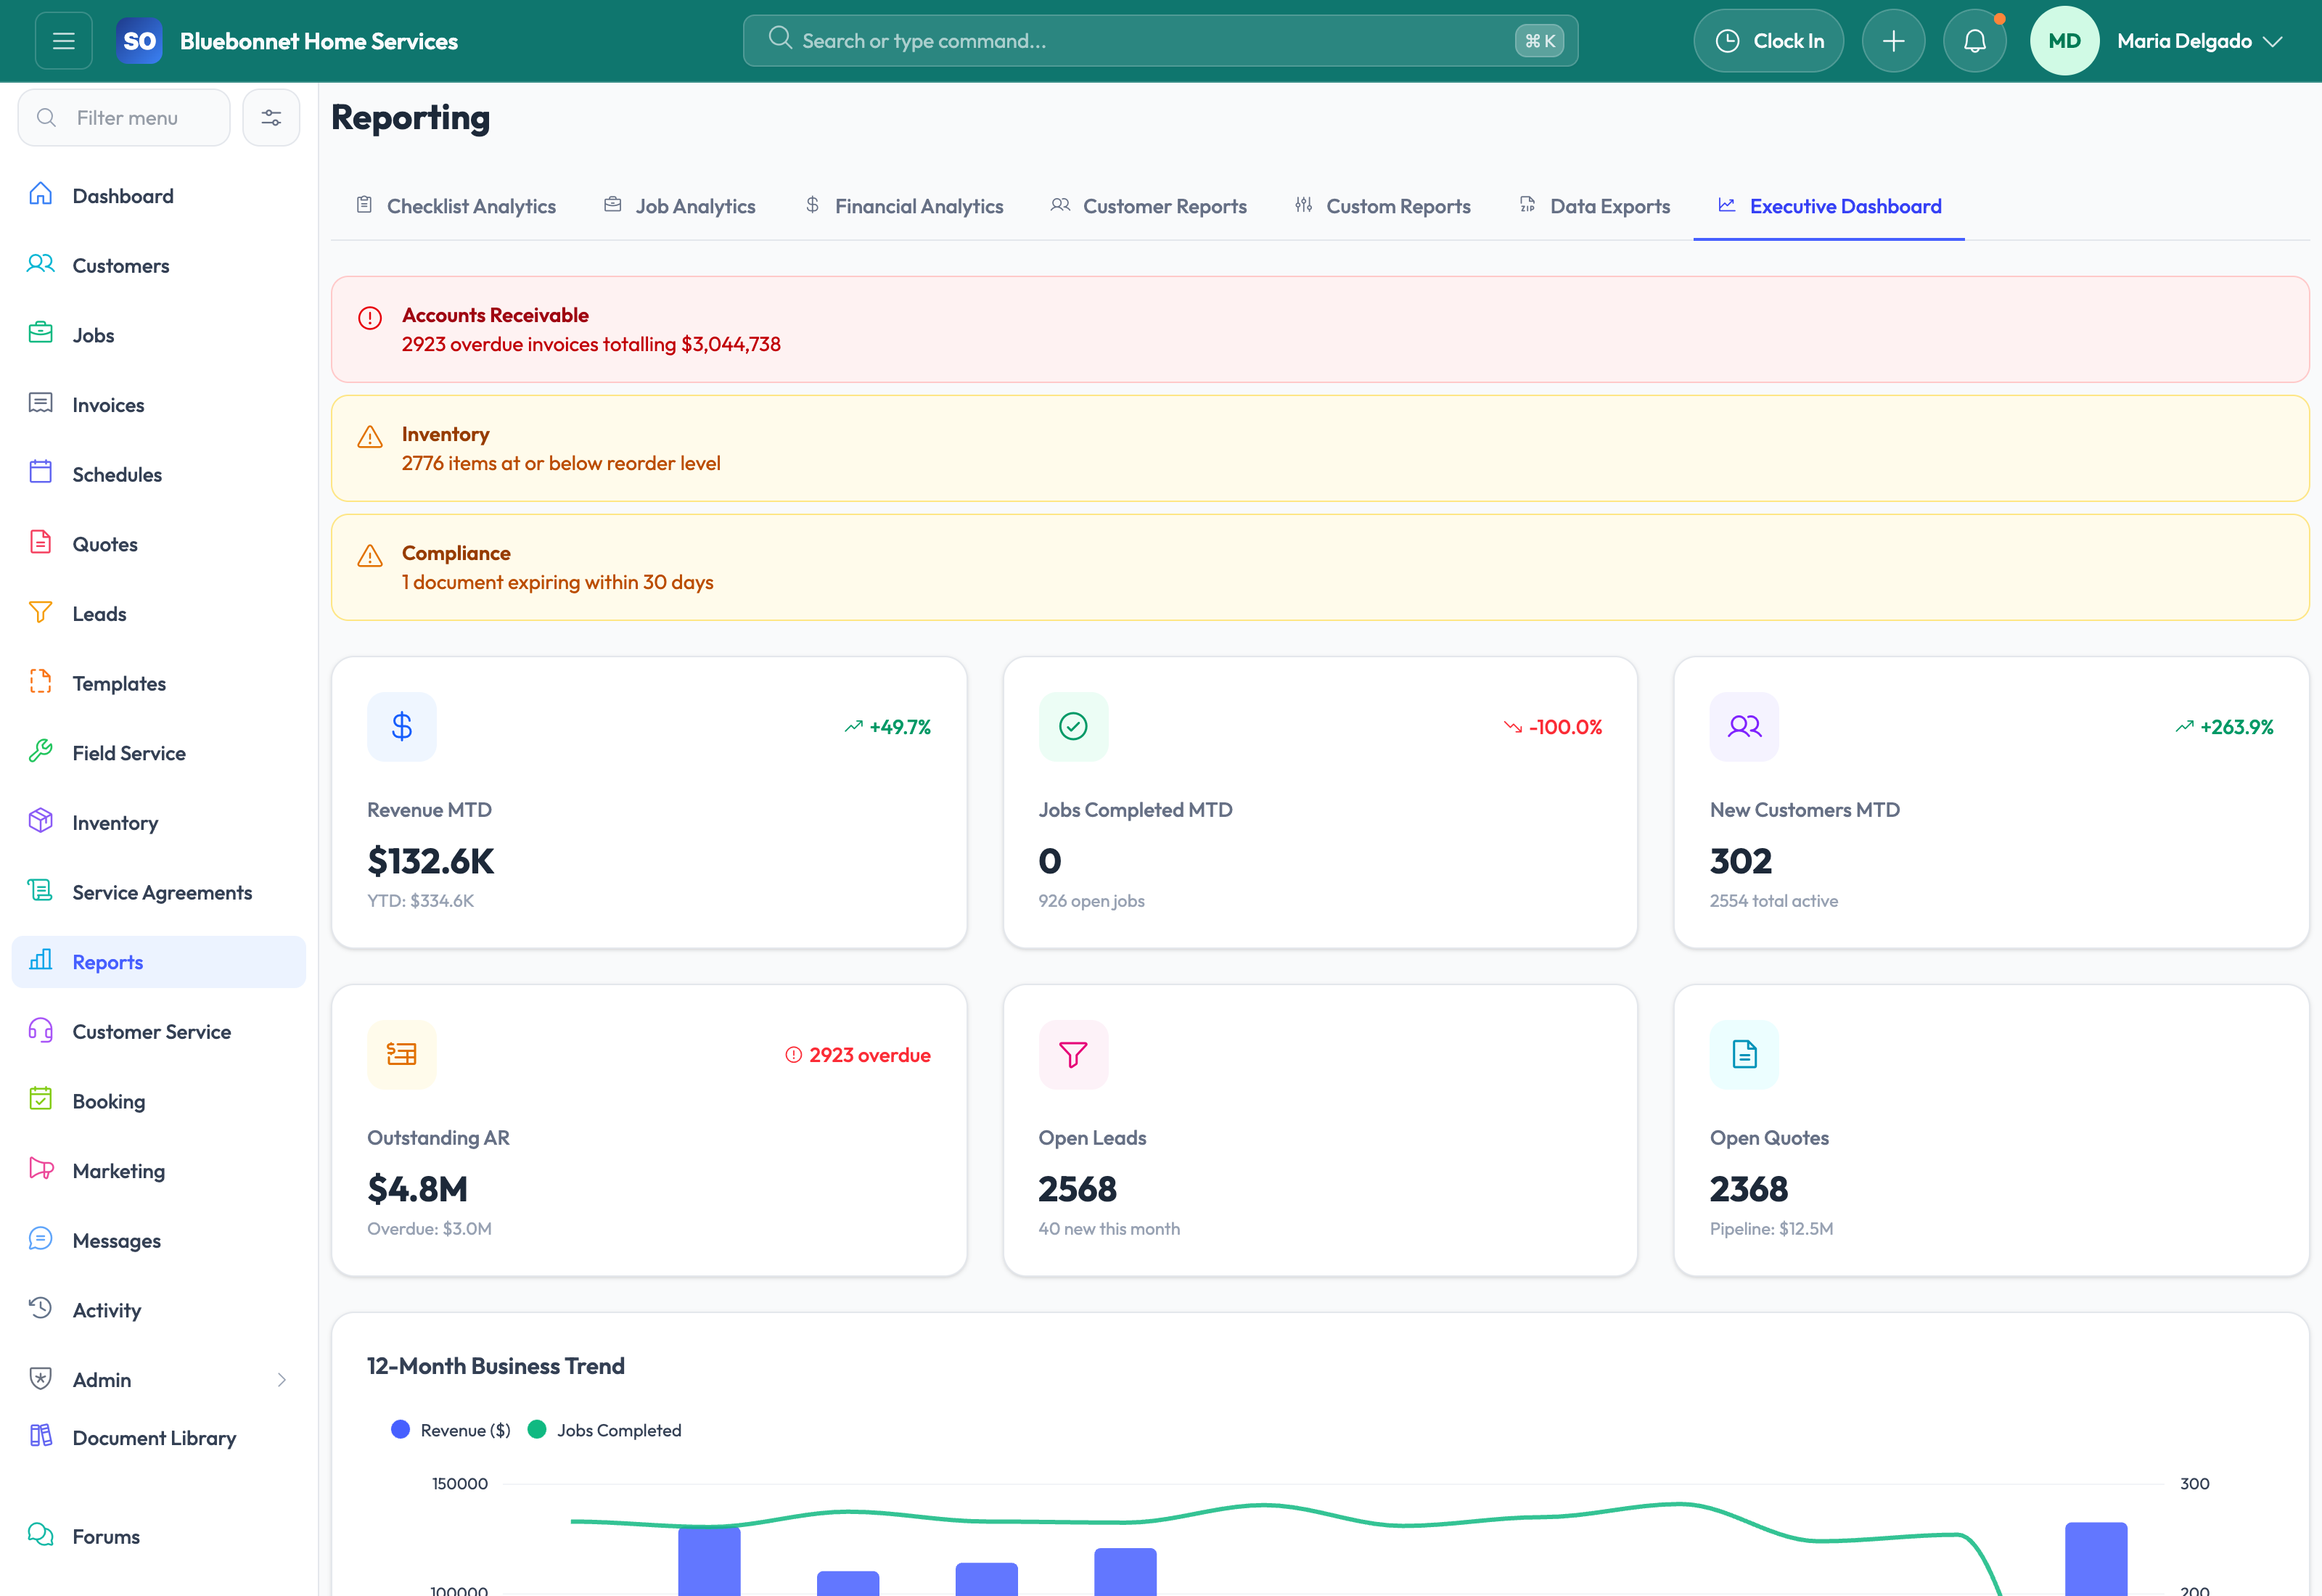This screenshot has width=2322, height=1596.
Task: Click the Compliance document expiring alert
Action: click(1320, 568)
